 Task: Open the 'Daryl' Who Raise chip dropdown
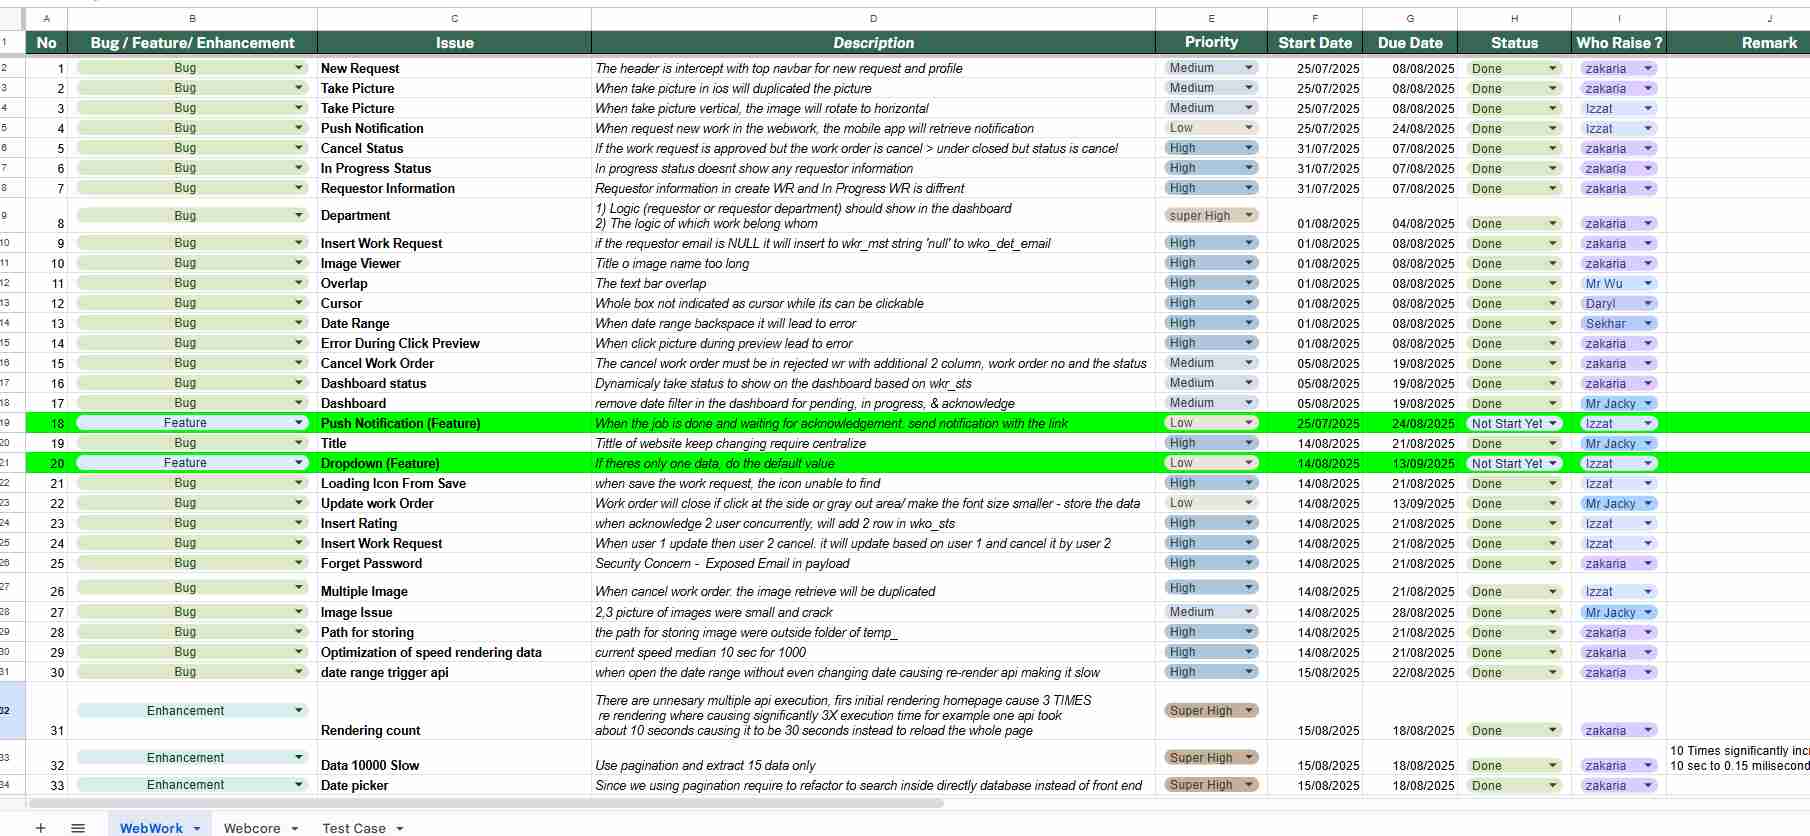[x=1648, y=304]
